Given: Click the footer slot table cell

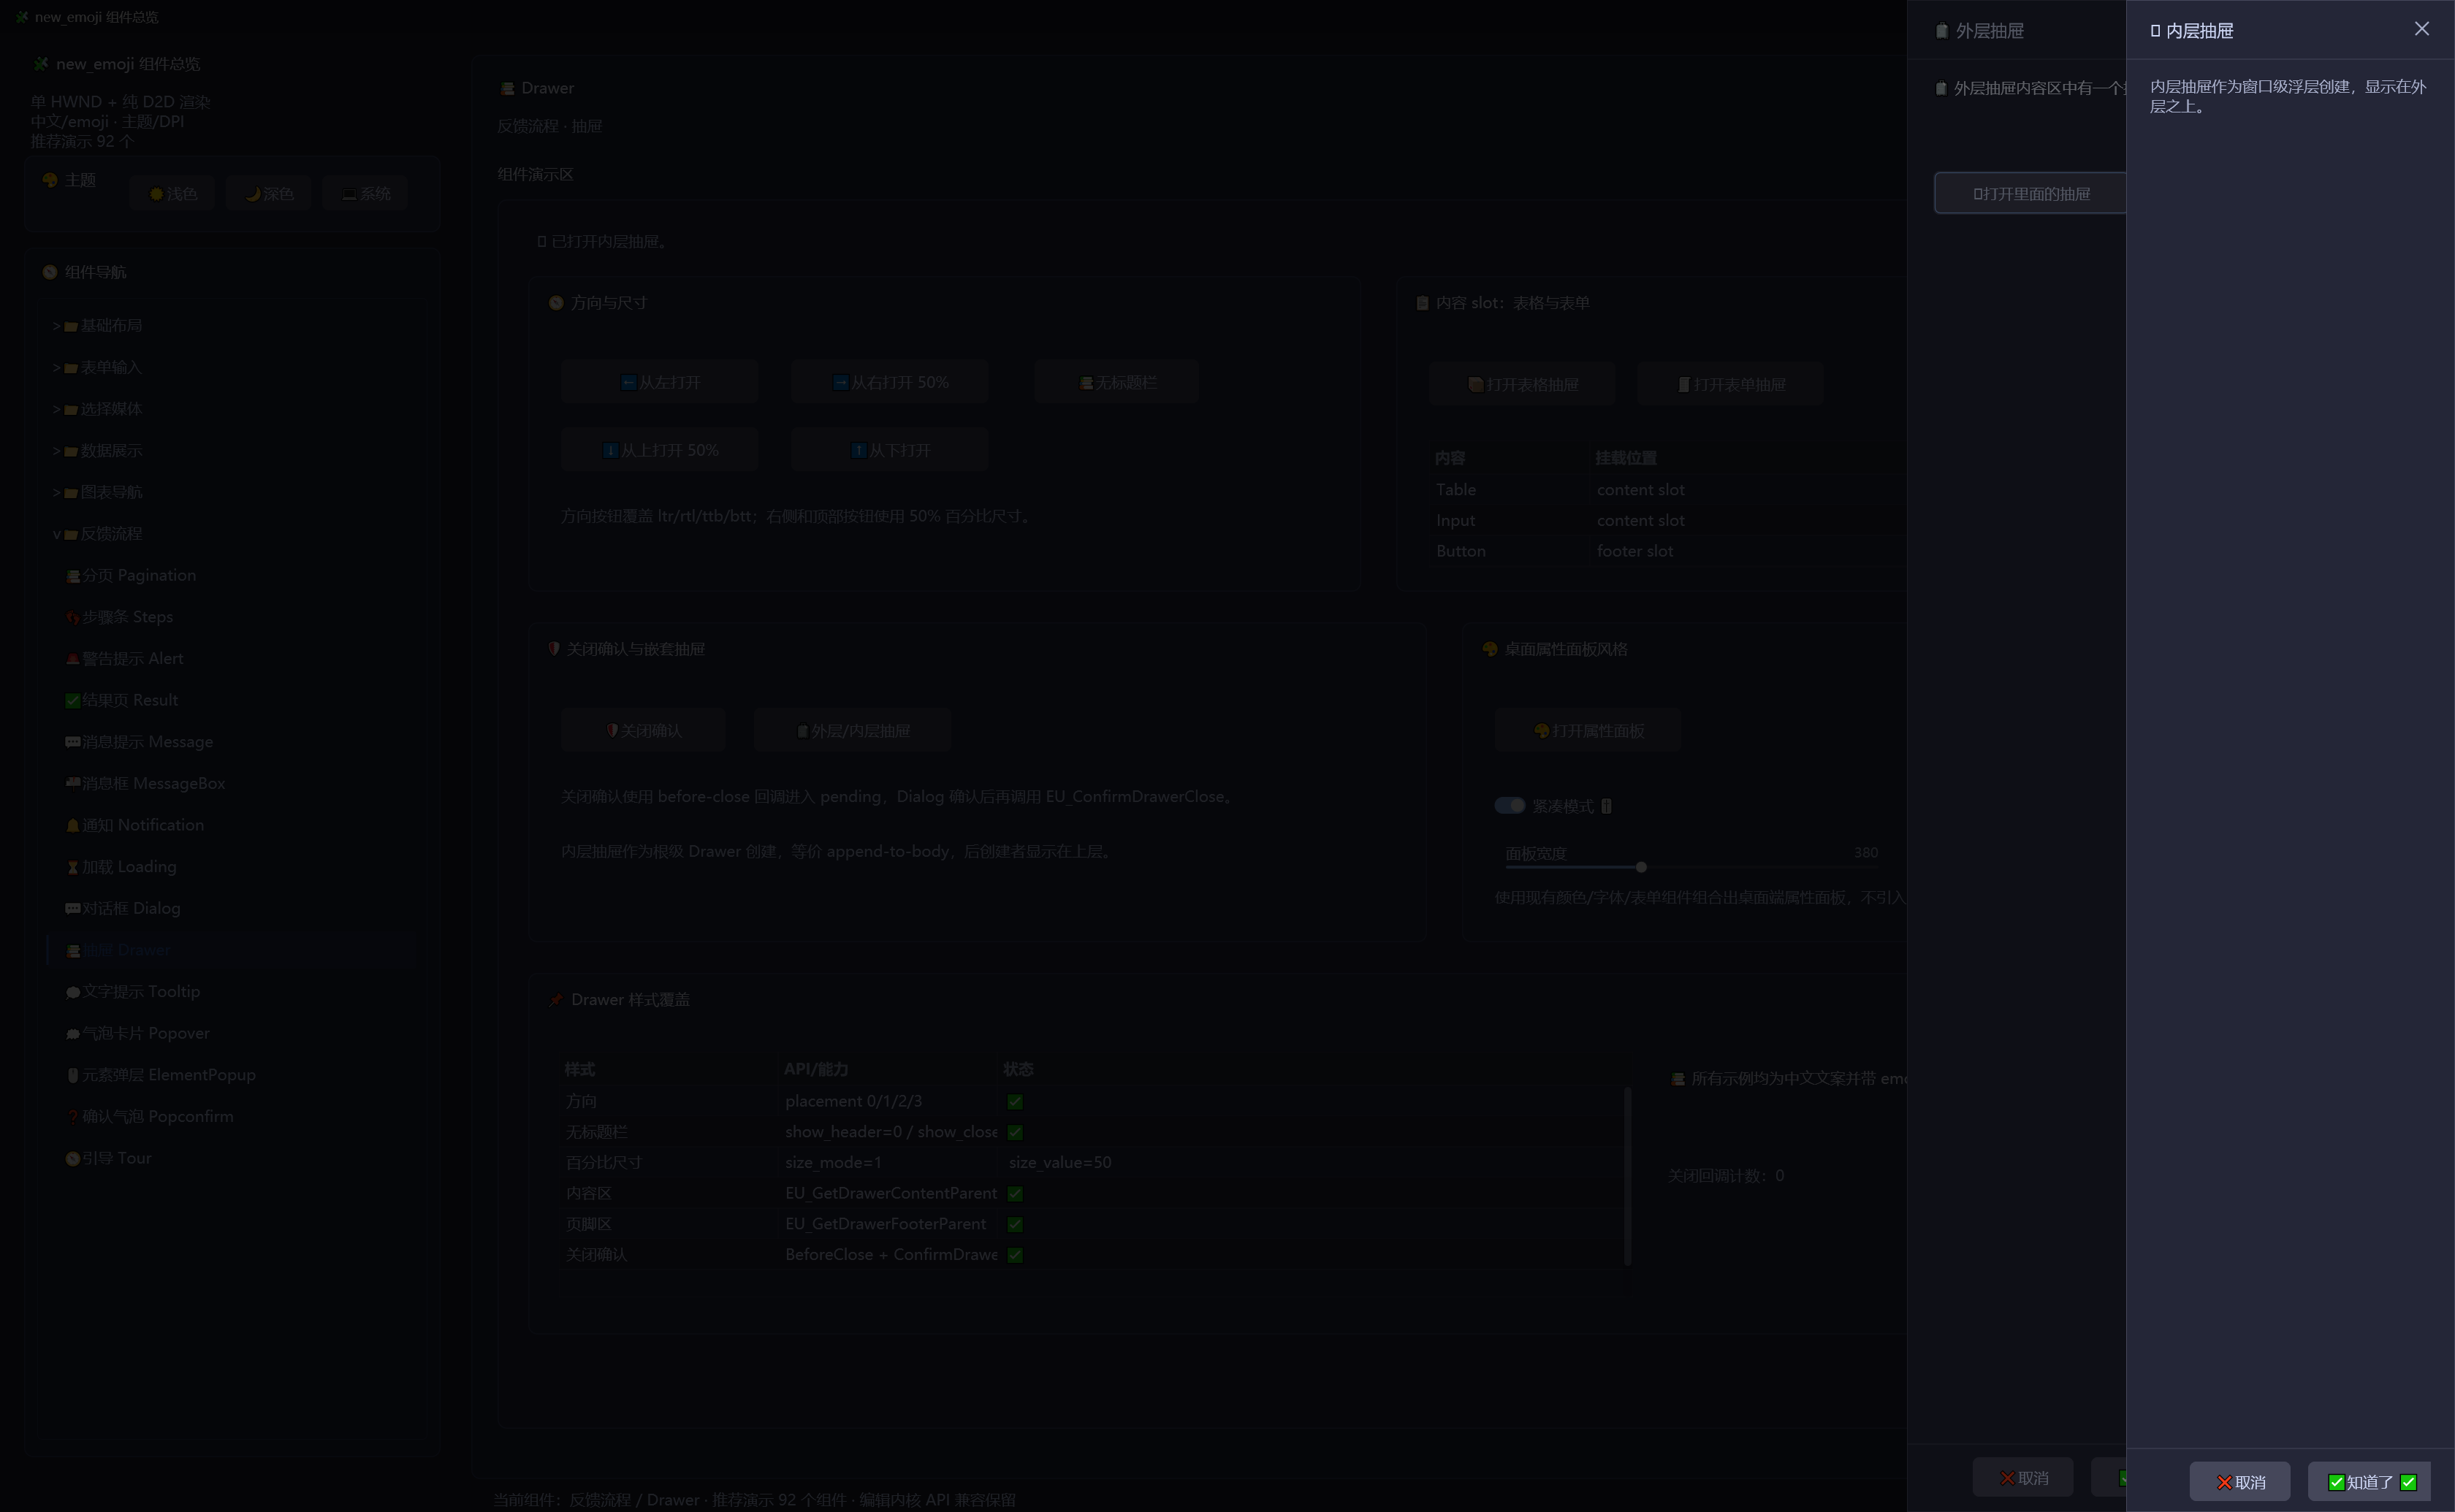Looking at the screenshot, I should coord(1634,551).
